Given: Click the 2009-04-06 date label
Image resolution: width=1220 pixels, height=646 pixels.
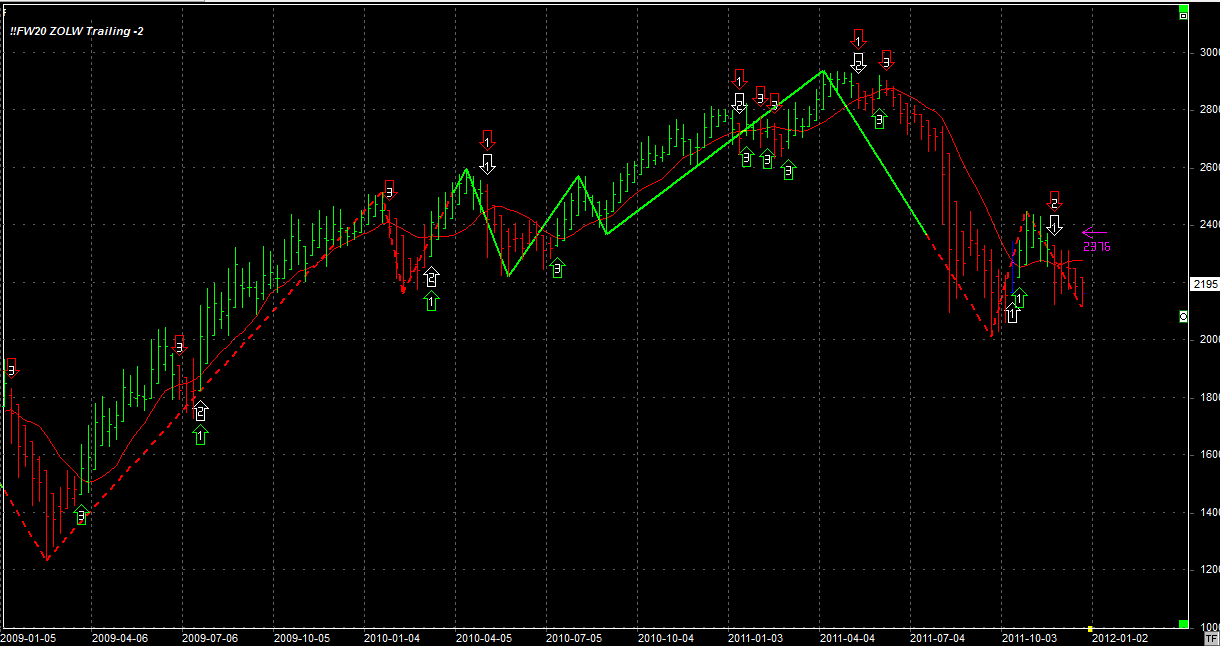Looking at the screenshot, I should pyautogui.click(x=119, y=637).
